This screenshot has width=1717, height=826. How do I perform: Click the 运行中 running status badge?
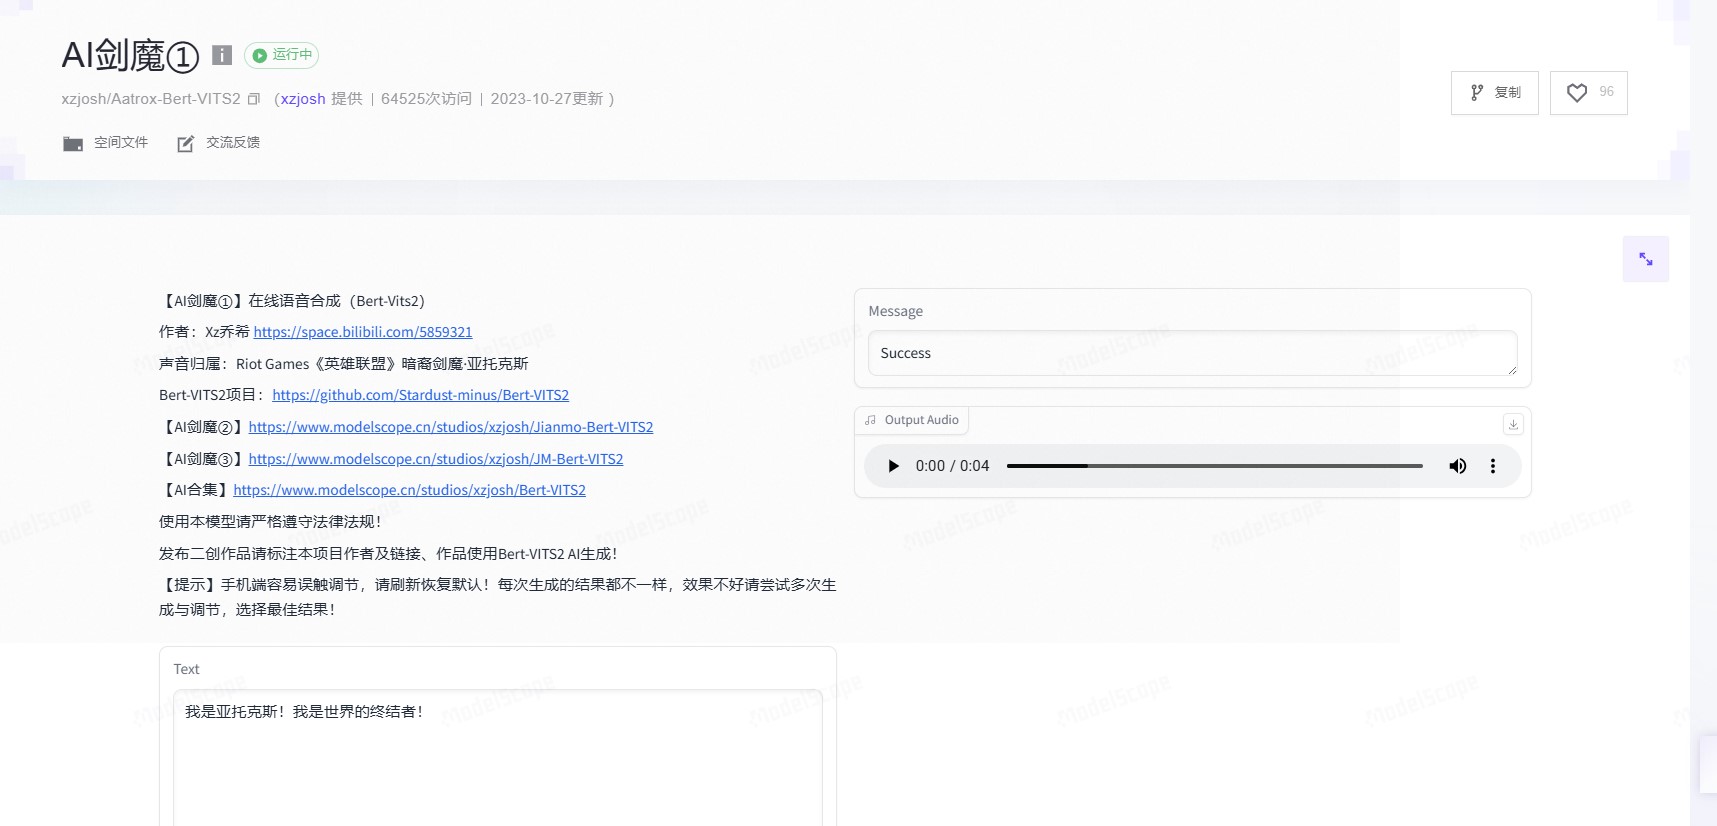pos(281,55)
